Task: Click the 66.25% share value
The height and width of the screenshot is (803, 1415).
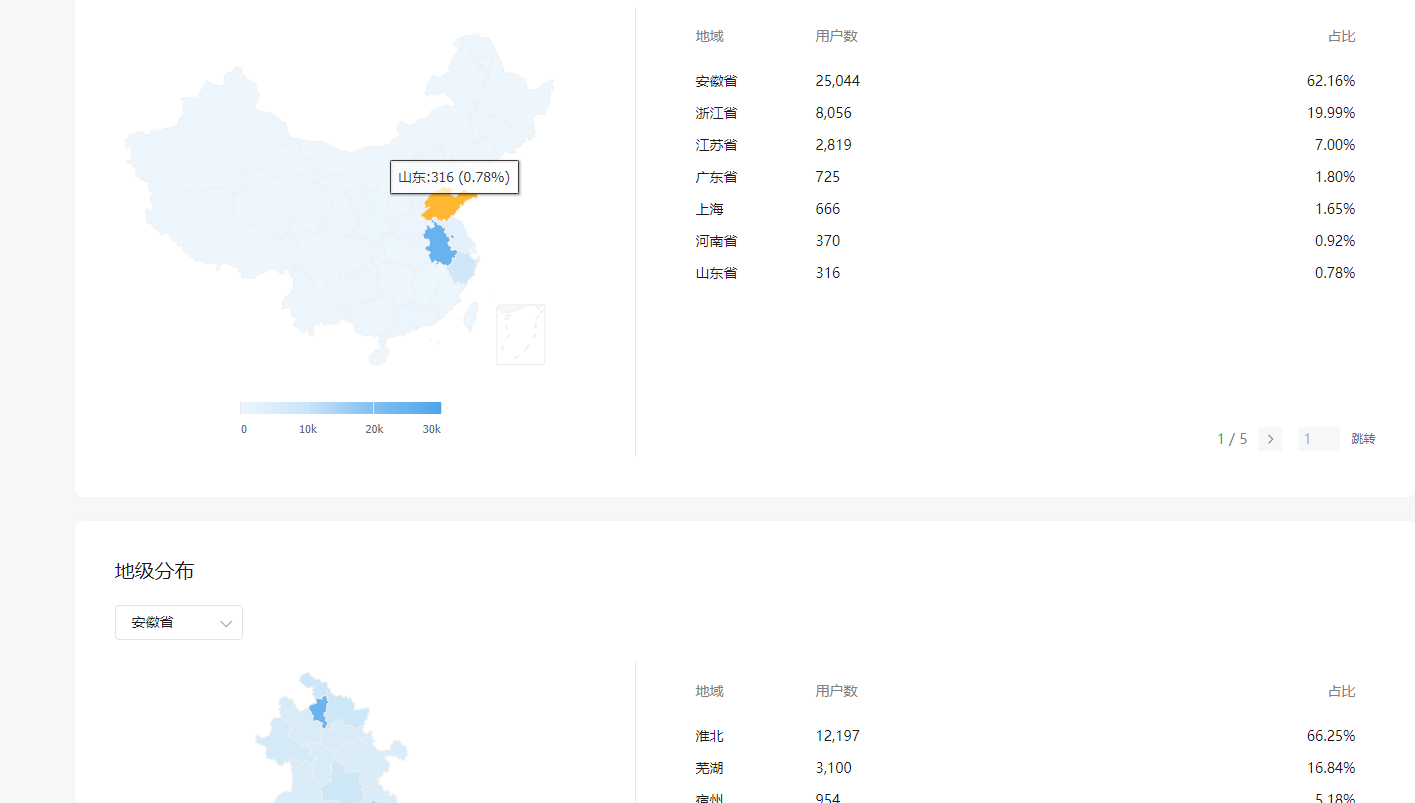Action: tap(1331, 736)
